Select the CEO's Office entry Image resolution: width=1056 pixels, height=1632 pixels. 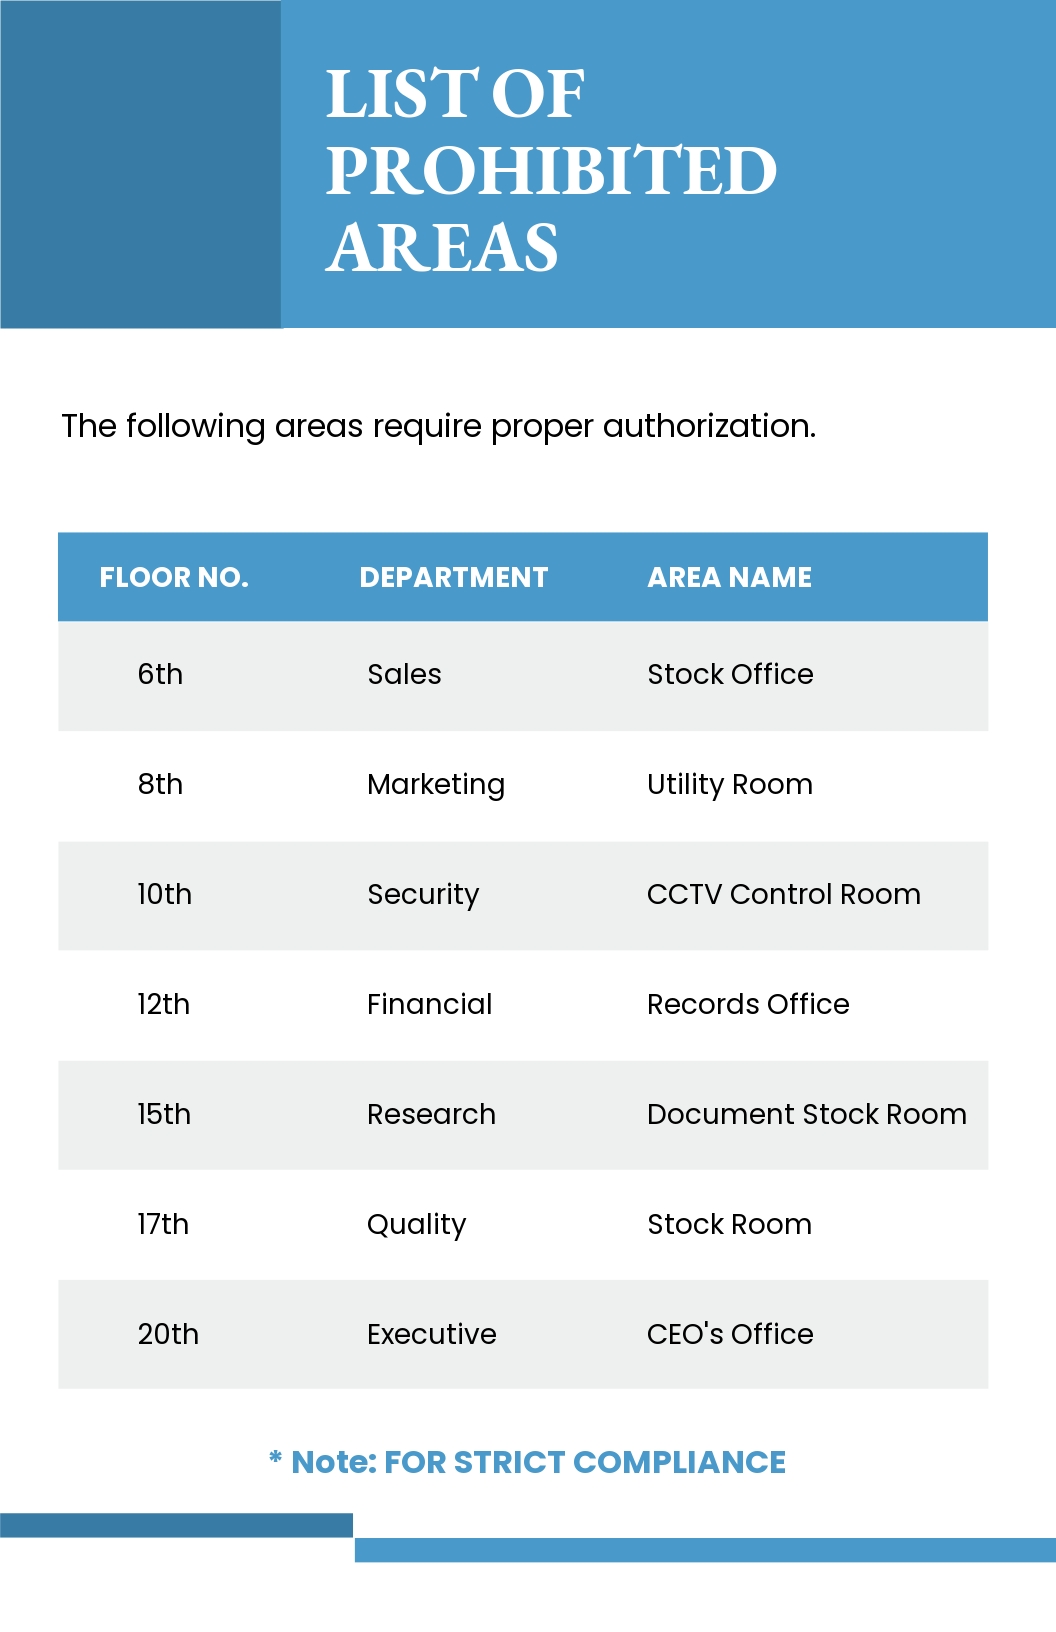click(730, 1335)
